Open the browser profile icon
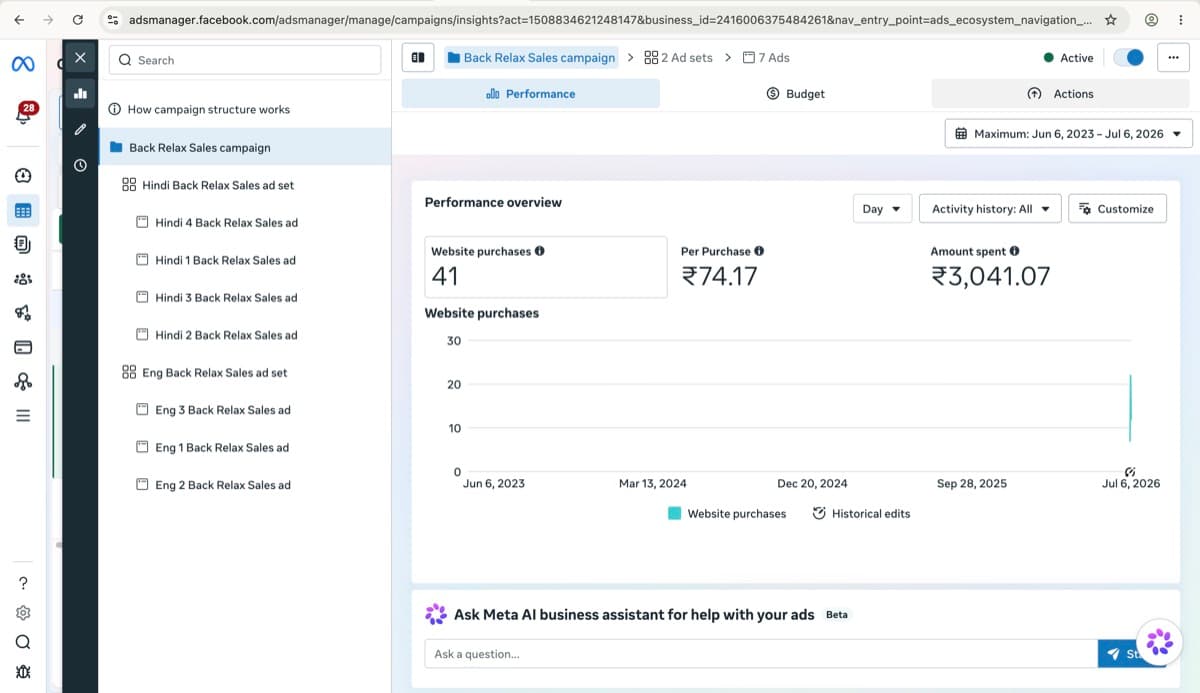This screenshot has width=1200, height=693. [x=1152, y=19]
